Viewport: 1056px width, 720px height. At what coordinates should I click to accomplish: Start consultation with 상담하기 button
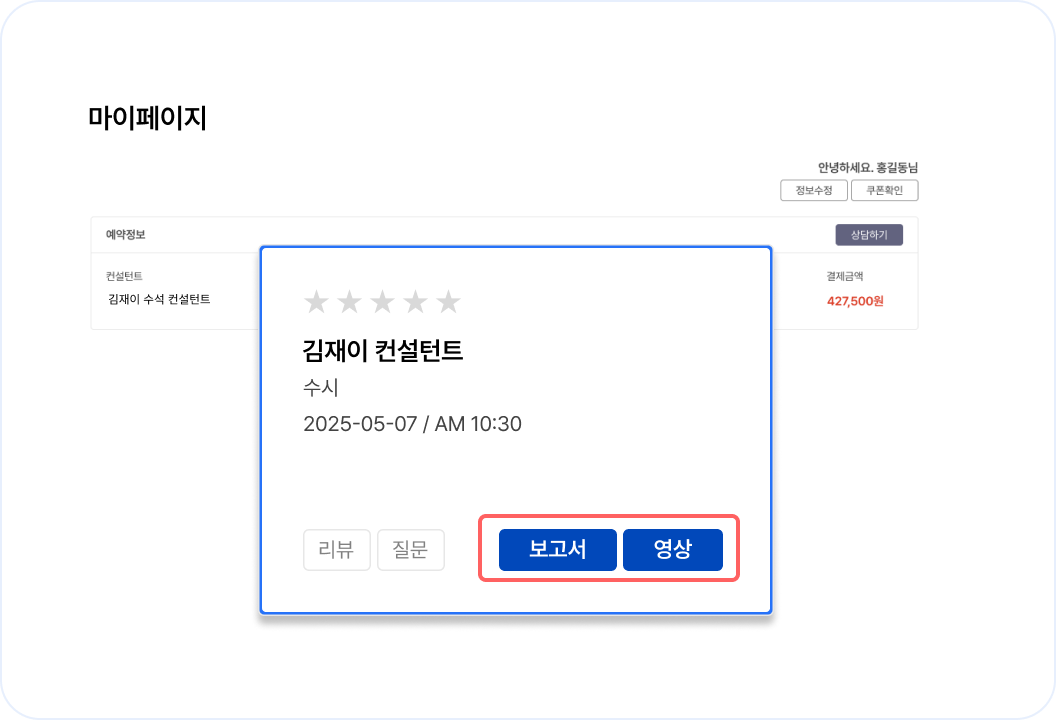tap(869, 234)
